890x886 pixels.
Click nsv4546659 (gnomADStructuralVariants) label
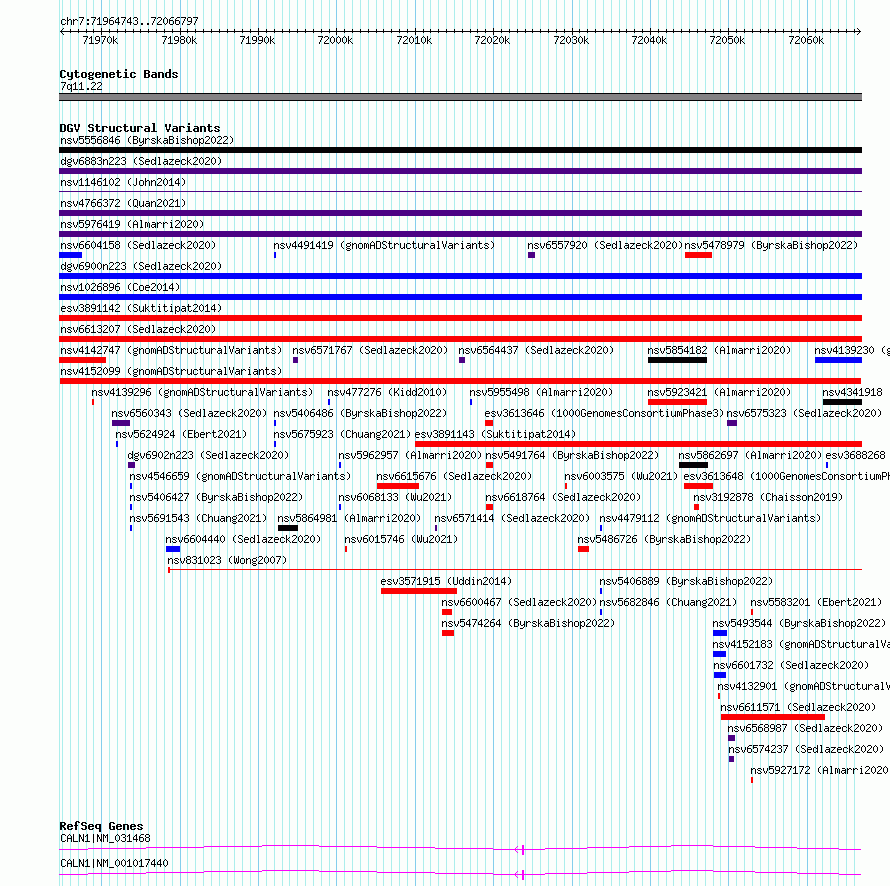click(240, 476)
